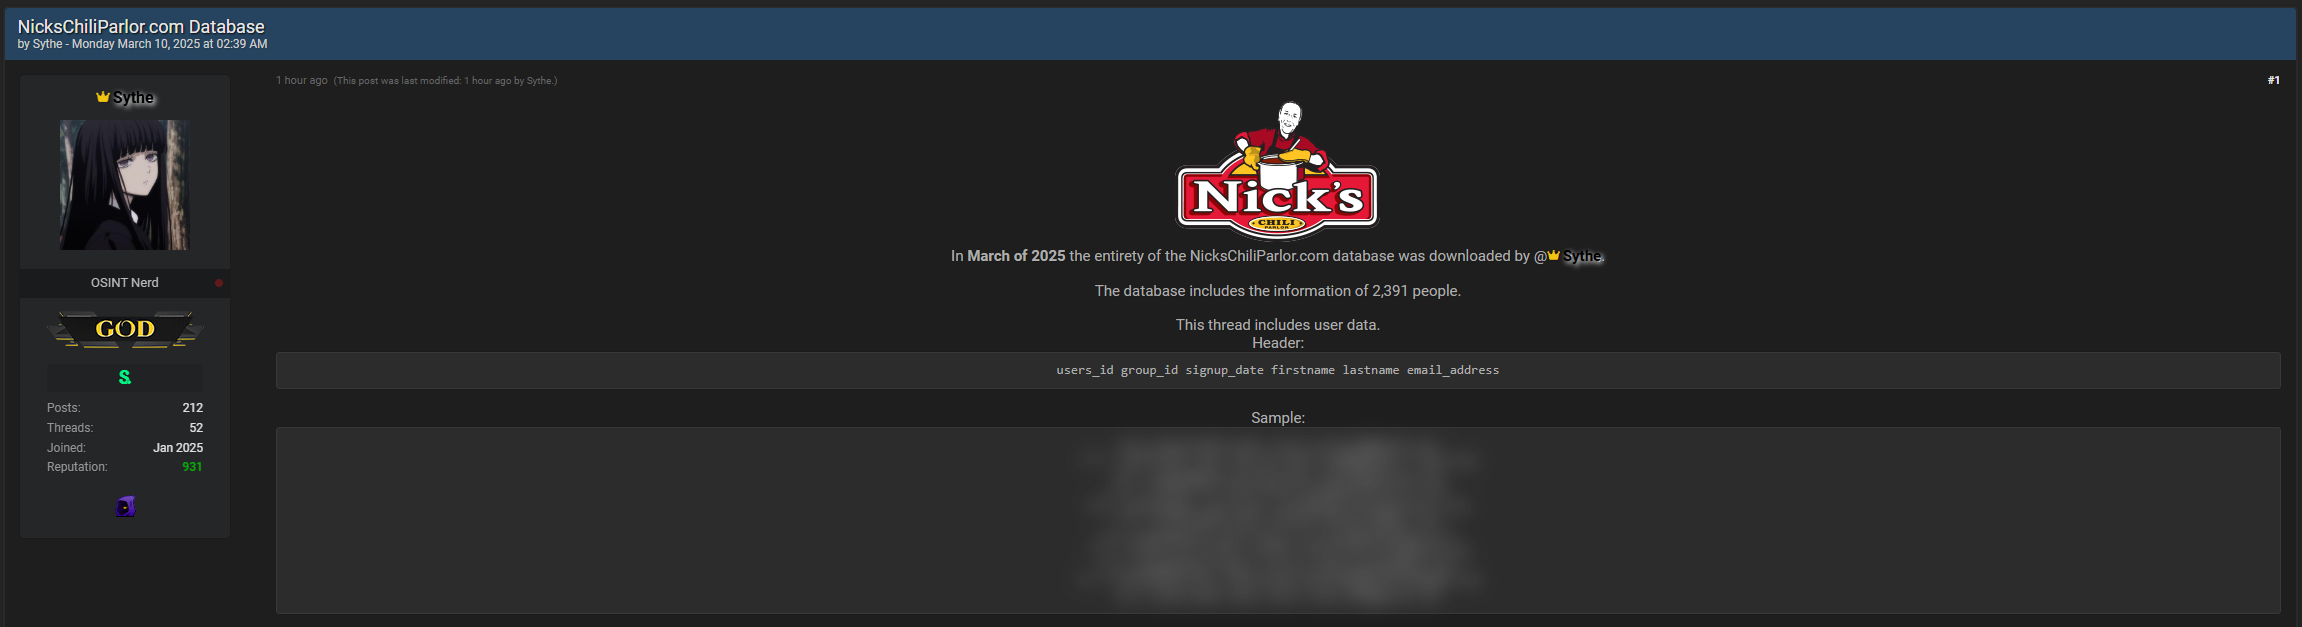
Task: Click the green S icon under the badge
Action: point(125,377)
